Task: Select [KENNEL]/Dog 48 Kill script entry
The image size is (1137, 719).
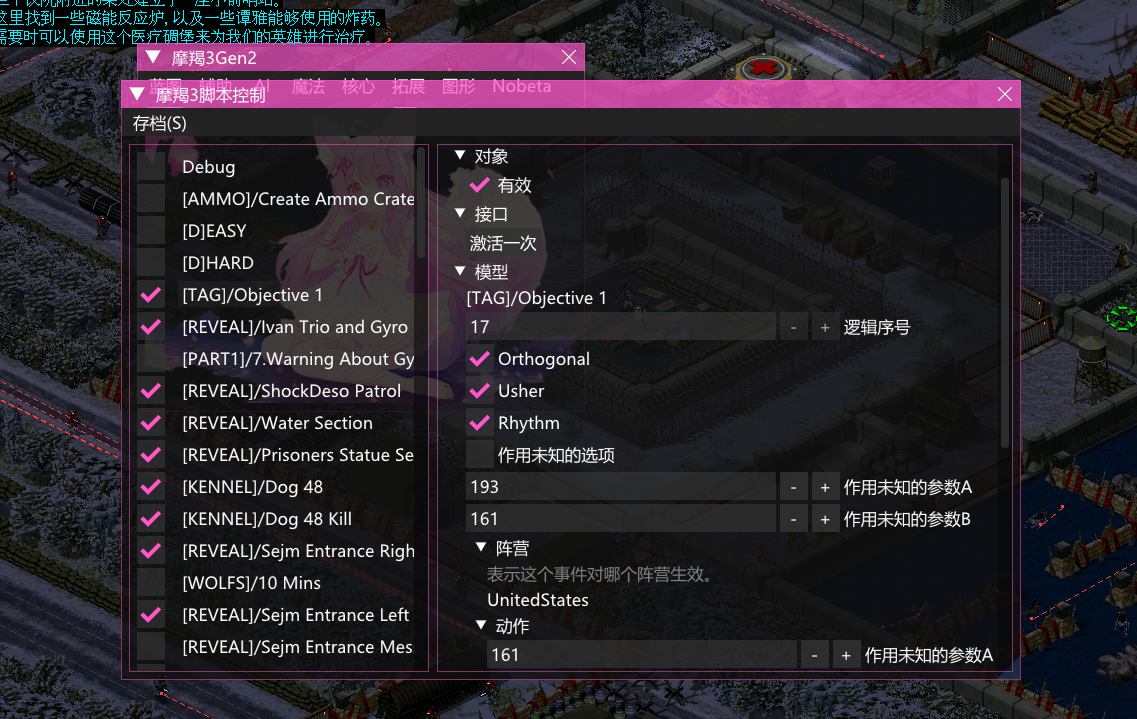Action: (267, 519)
